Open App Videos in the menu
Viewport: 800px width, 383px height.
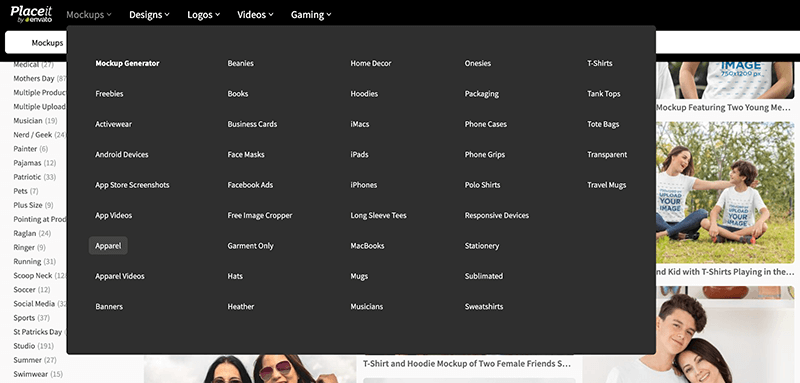(114, 215)
